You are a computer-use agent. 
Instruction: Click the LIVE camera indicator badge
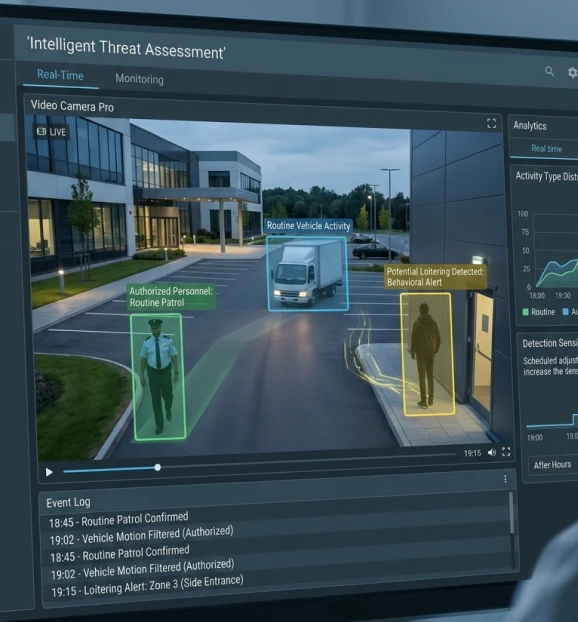[51, 132]
